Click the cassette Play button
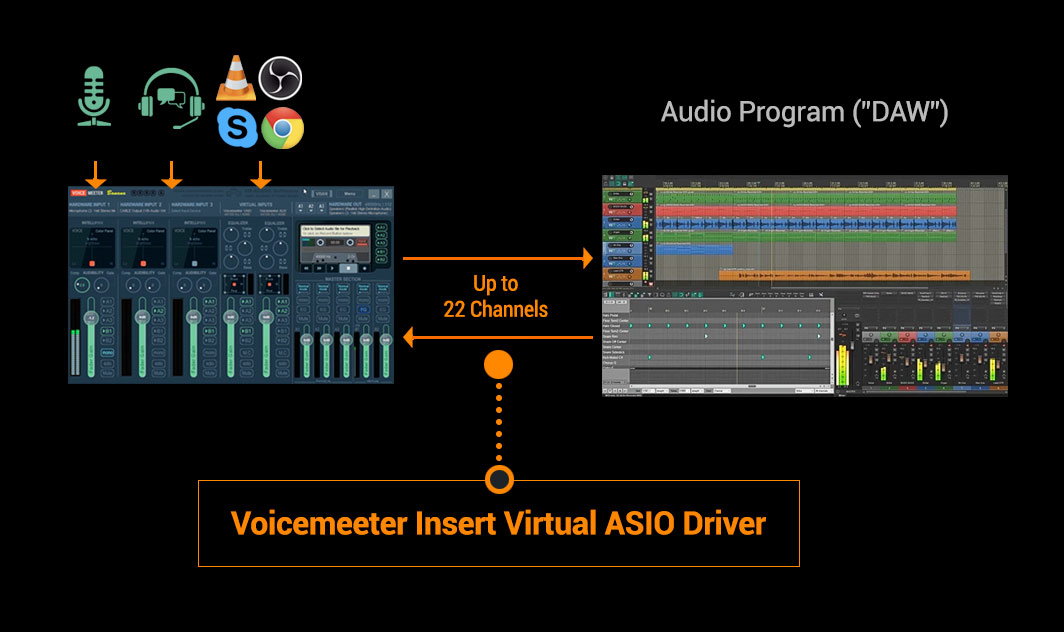 [332, 268]
